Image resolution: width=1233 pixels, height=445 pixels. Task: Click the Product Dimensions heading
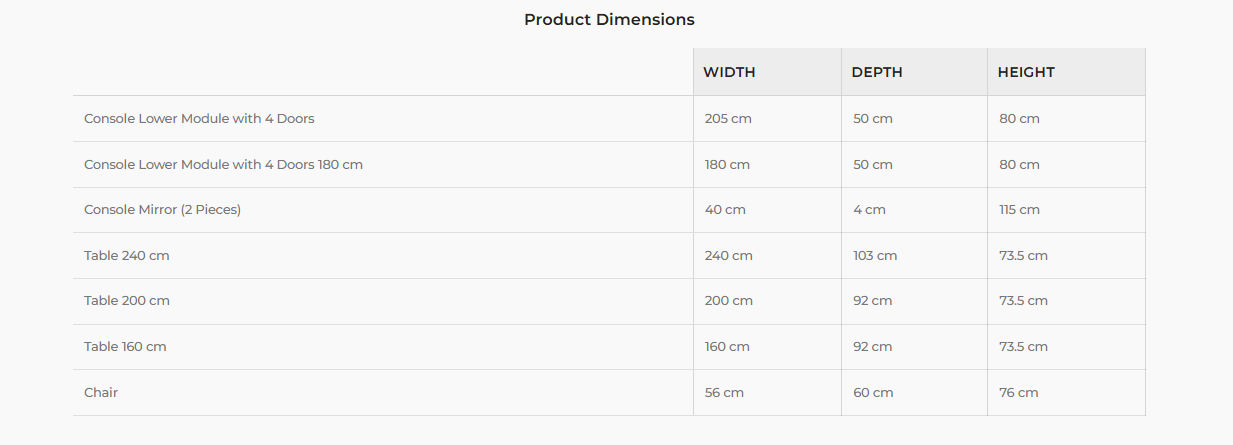609,19
